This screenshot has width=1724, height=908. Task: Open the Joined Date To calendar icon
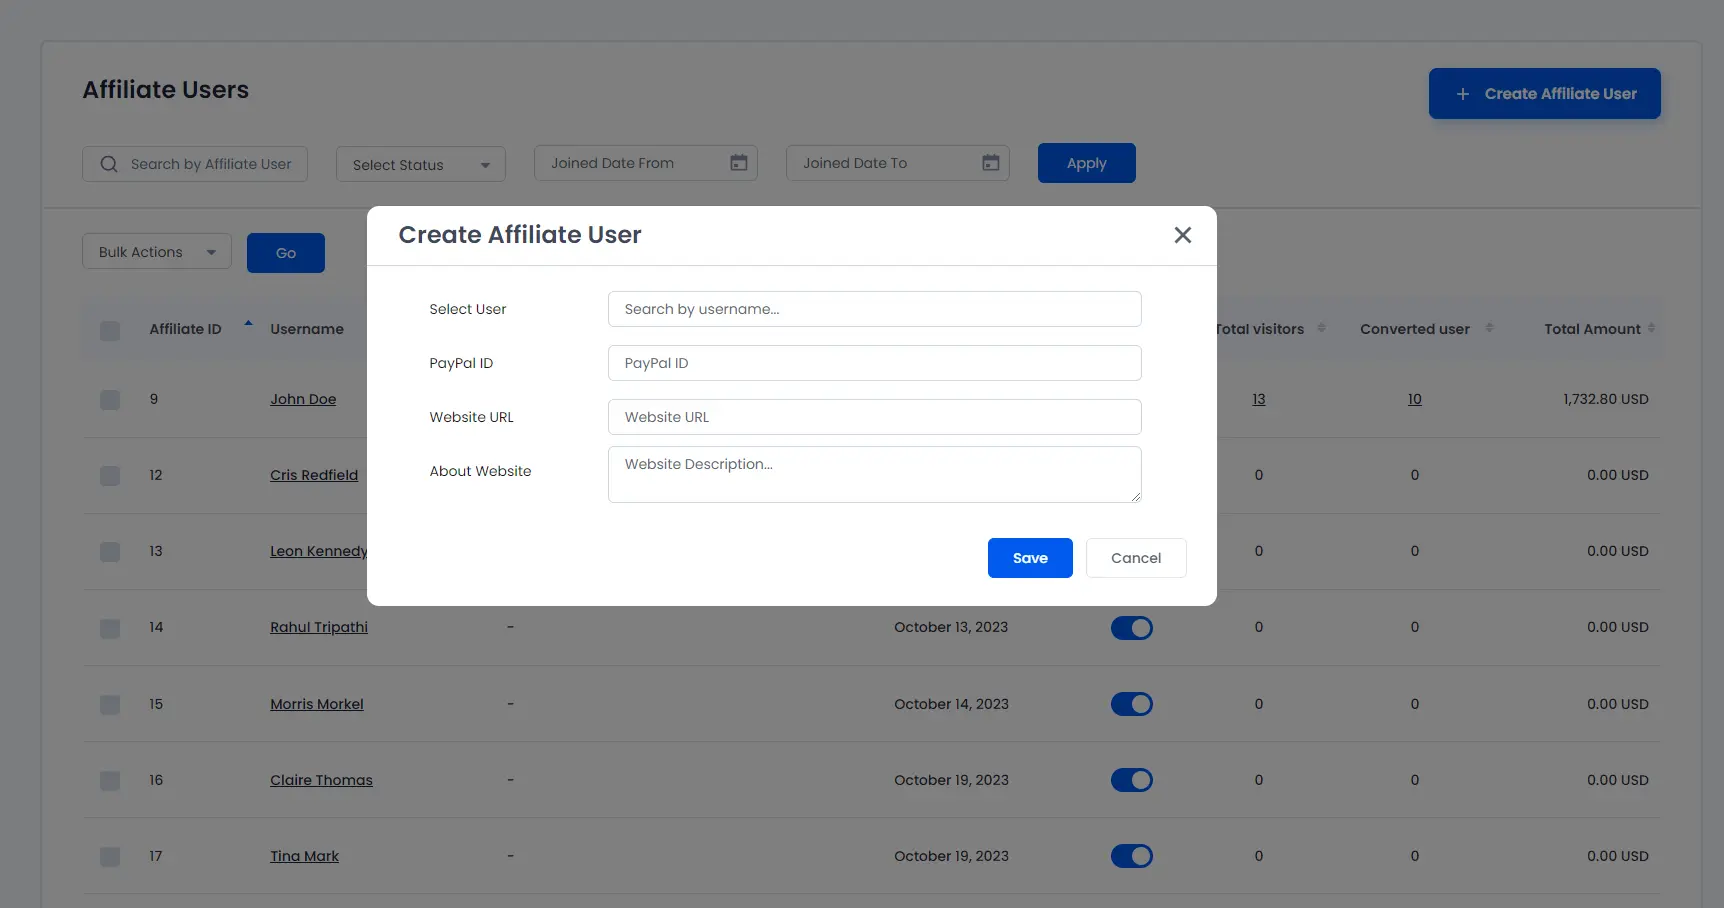point(991,163)
